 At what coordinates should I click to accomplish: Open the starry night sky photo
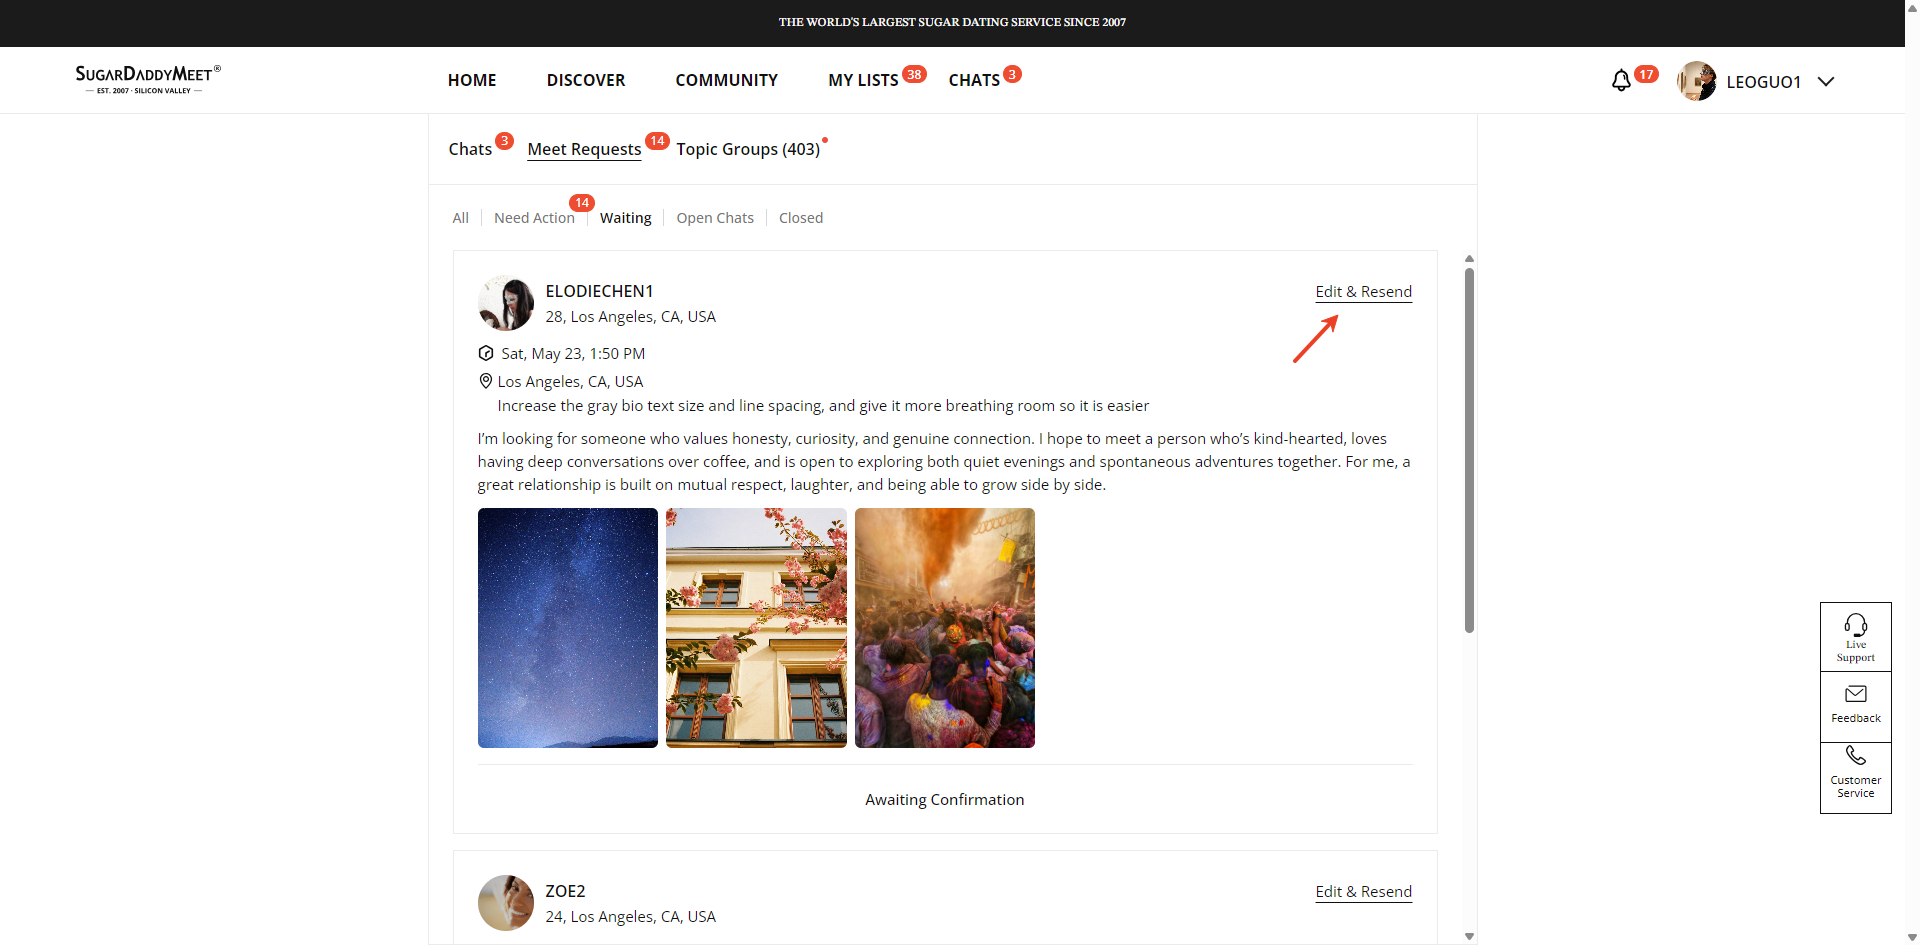click(x=568, y=628)
